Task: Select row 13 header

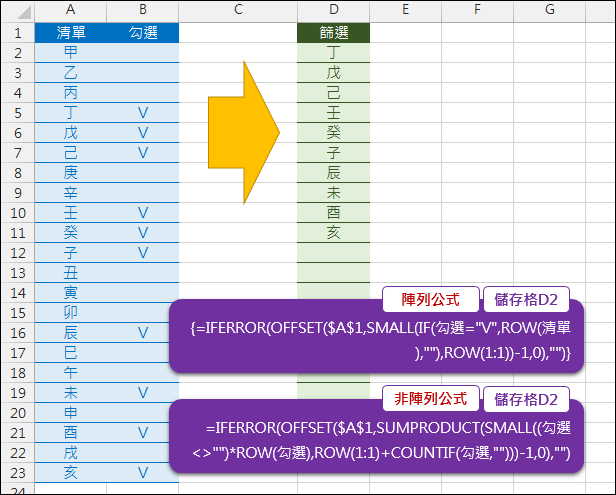Action: (x=18, y=273)
